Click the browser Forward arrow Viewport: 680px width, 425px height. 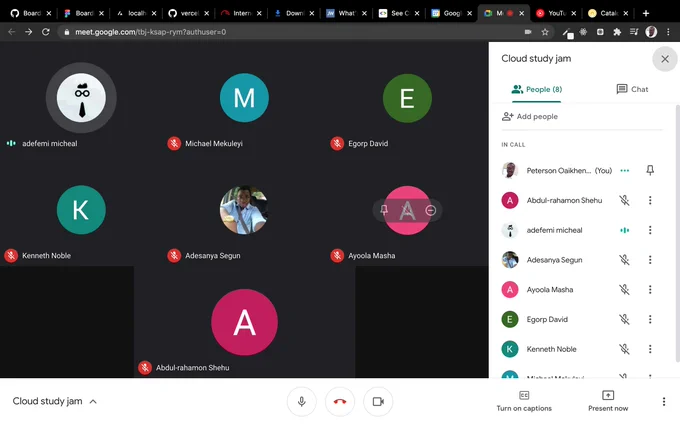(x=29, y=32)
